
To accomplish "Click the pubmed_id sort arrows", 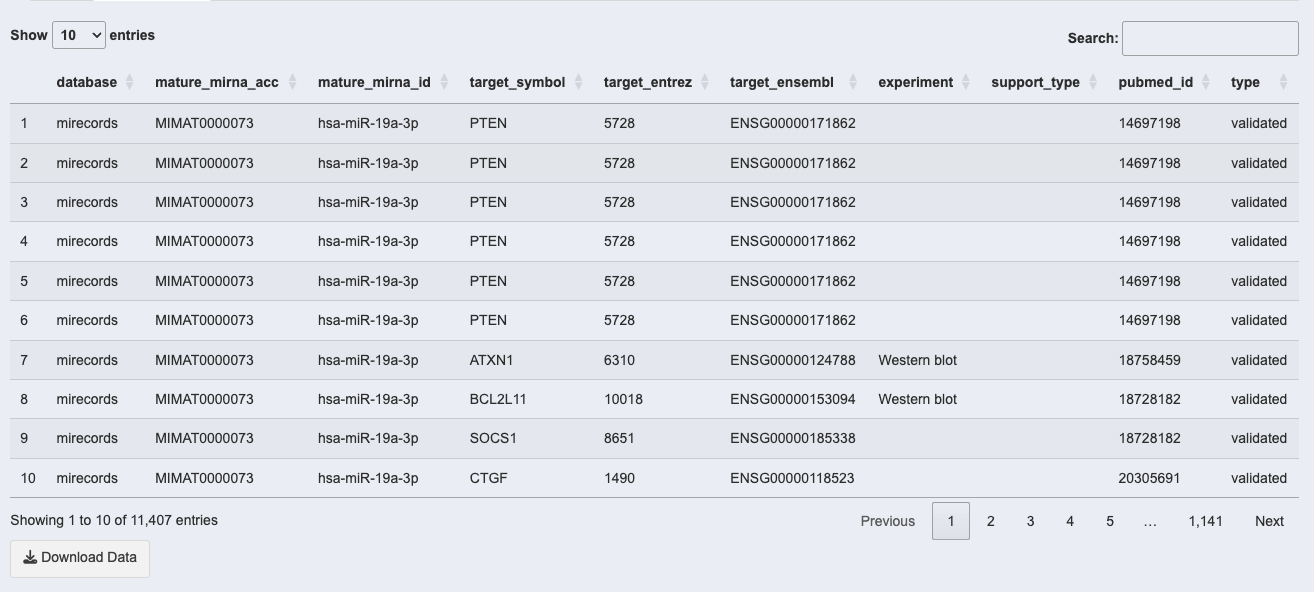I will [x=1206, y=83].
